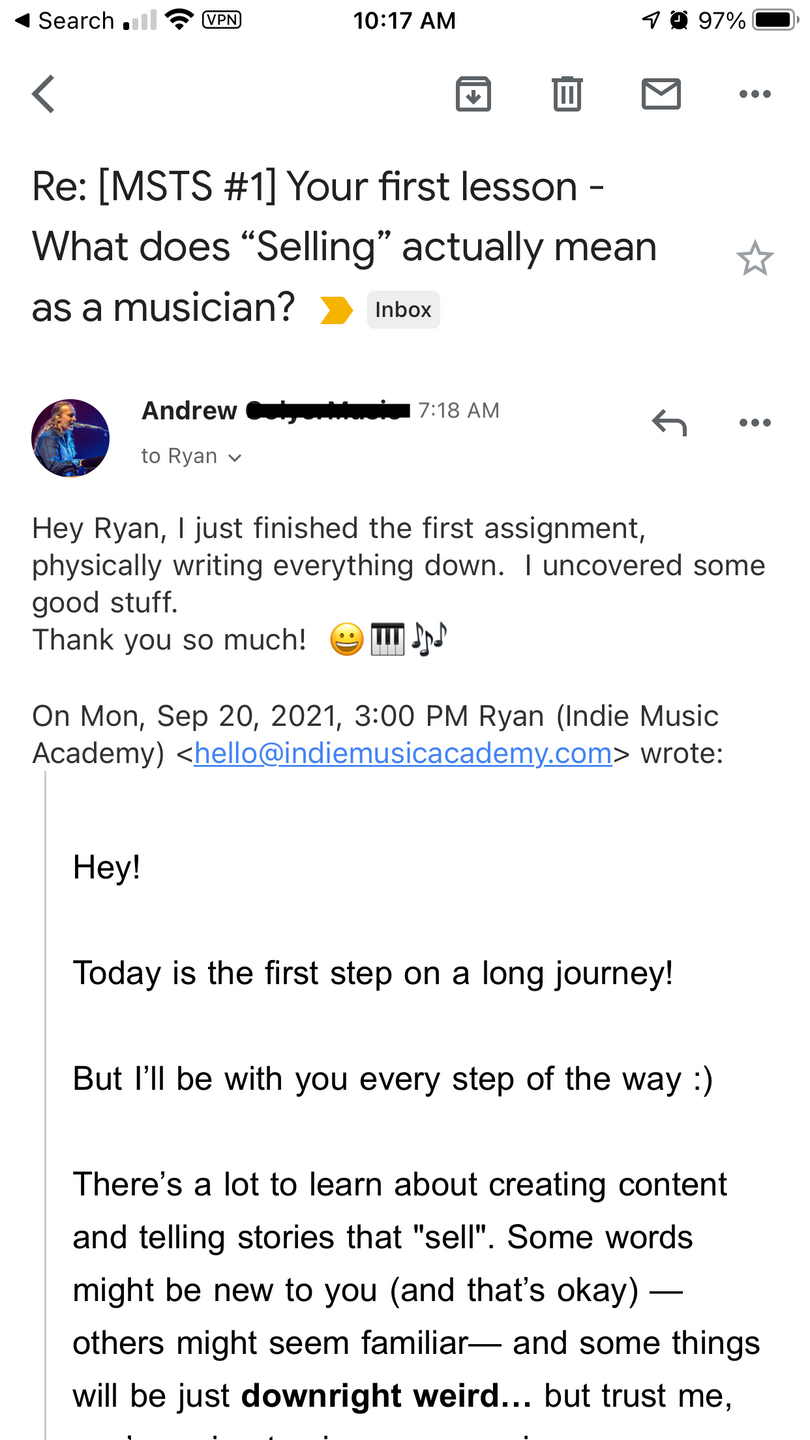Open hello@indiemusicacademy.com email link

(x=403, y=753)
